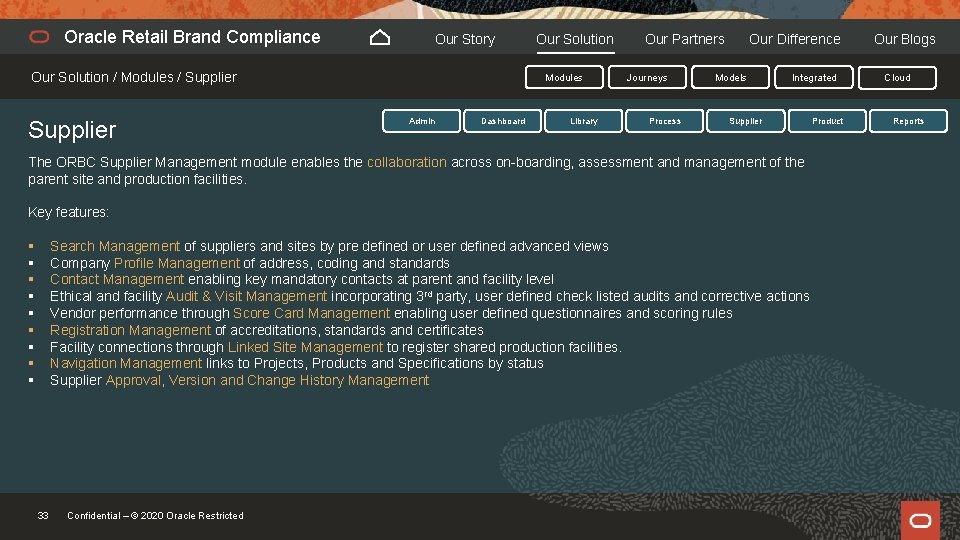The height and width of the screenshot is (540, 960).
Task: Open the Process module tab
Action: coord(664,121)
